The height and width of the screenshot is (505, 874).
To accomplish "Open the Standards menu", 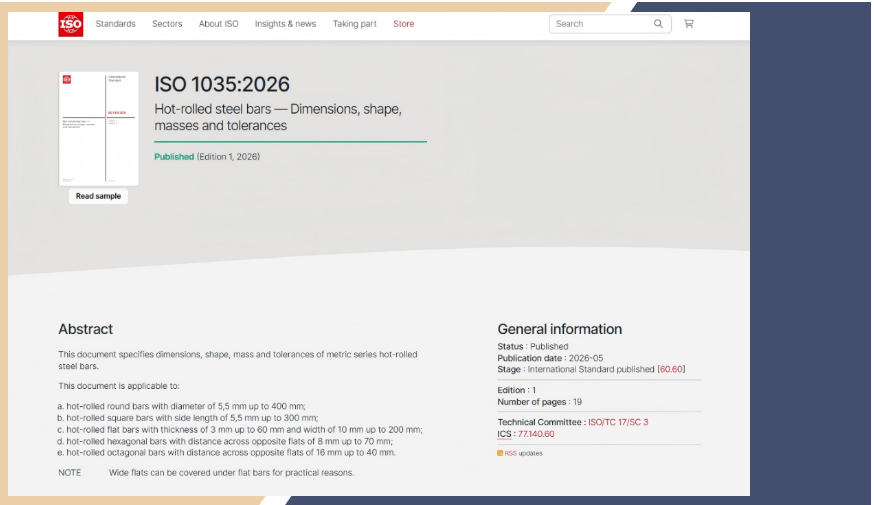I will [115, 24].
